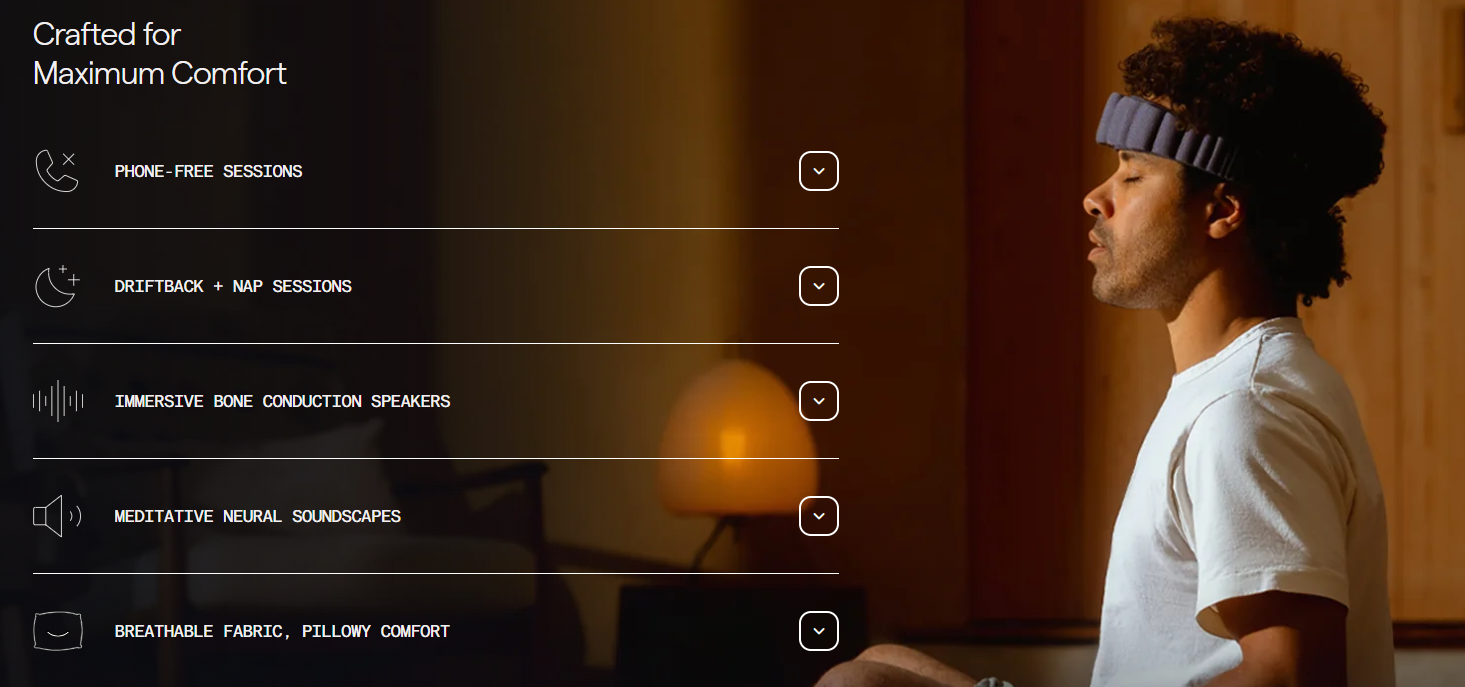This screenshot has width=1465, height=687.
Task: Click the sound waveform icon
Action: (x=57, y=401)
